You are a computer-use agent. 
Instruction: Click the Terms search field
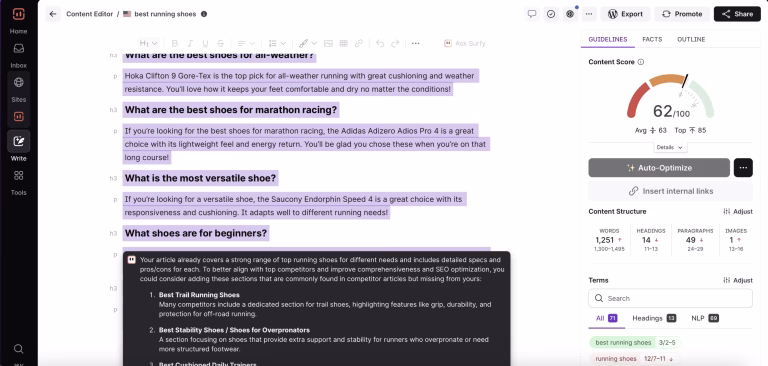pyautogui.click(x=671, y=298)
